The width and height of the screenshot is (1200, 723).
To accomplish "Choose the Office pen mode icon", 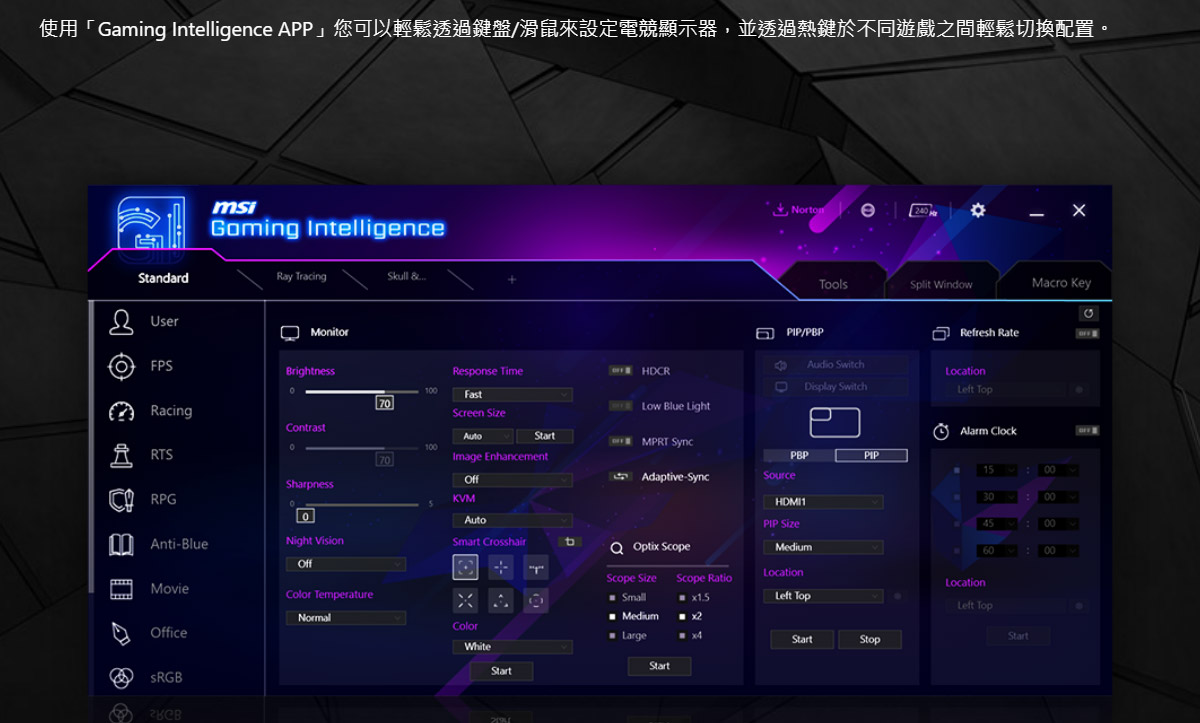I will point(121,633).
